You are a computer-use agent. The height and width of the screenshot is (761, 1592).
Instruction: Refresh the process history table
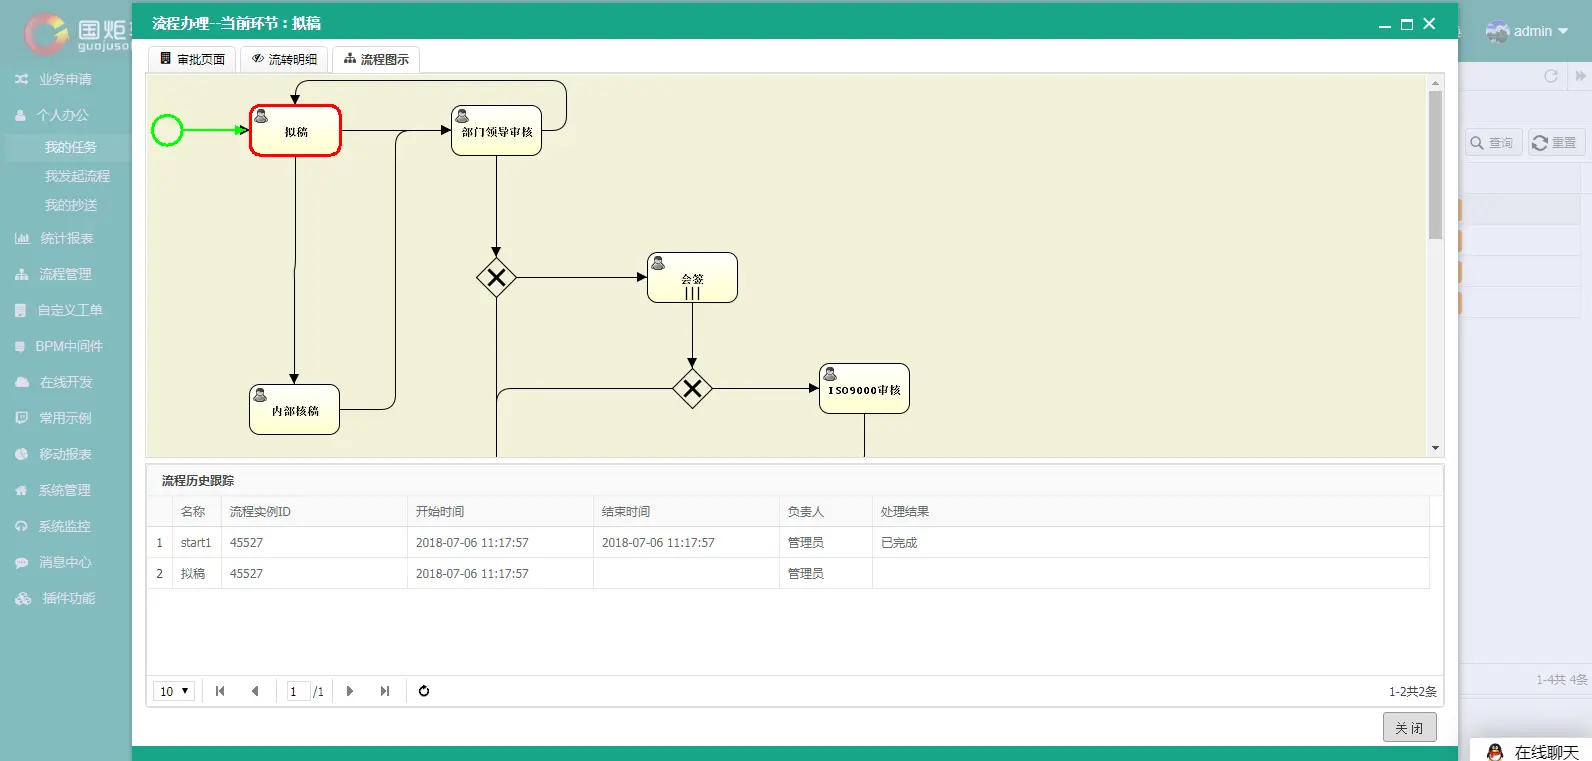[x=424, y=691]
